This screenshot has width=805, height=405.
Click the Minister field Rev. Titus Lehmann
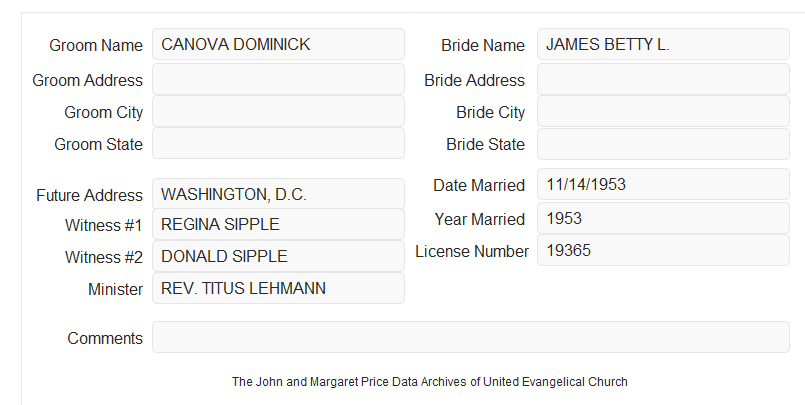pos(278,288)
